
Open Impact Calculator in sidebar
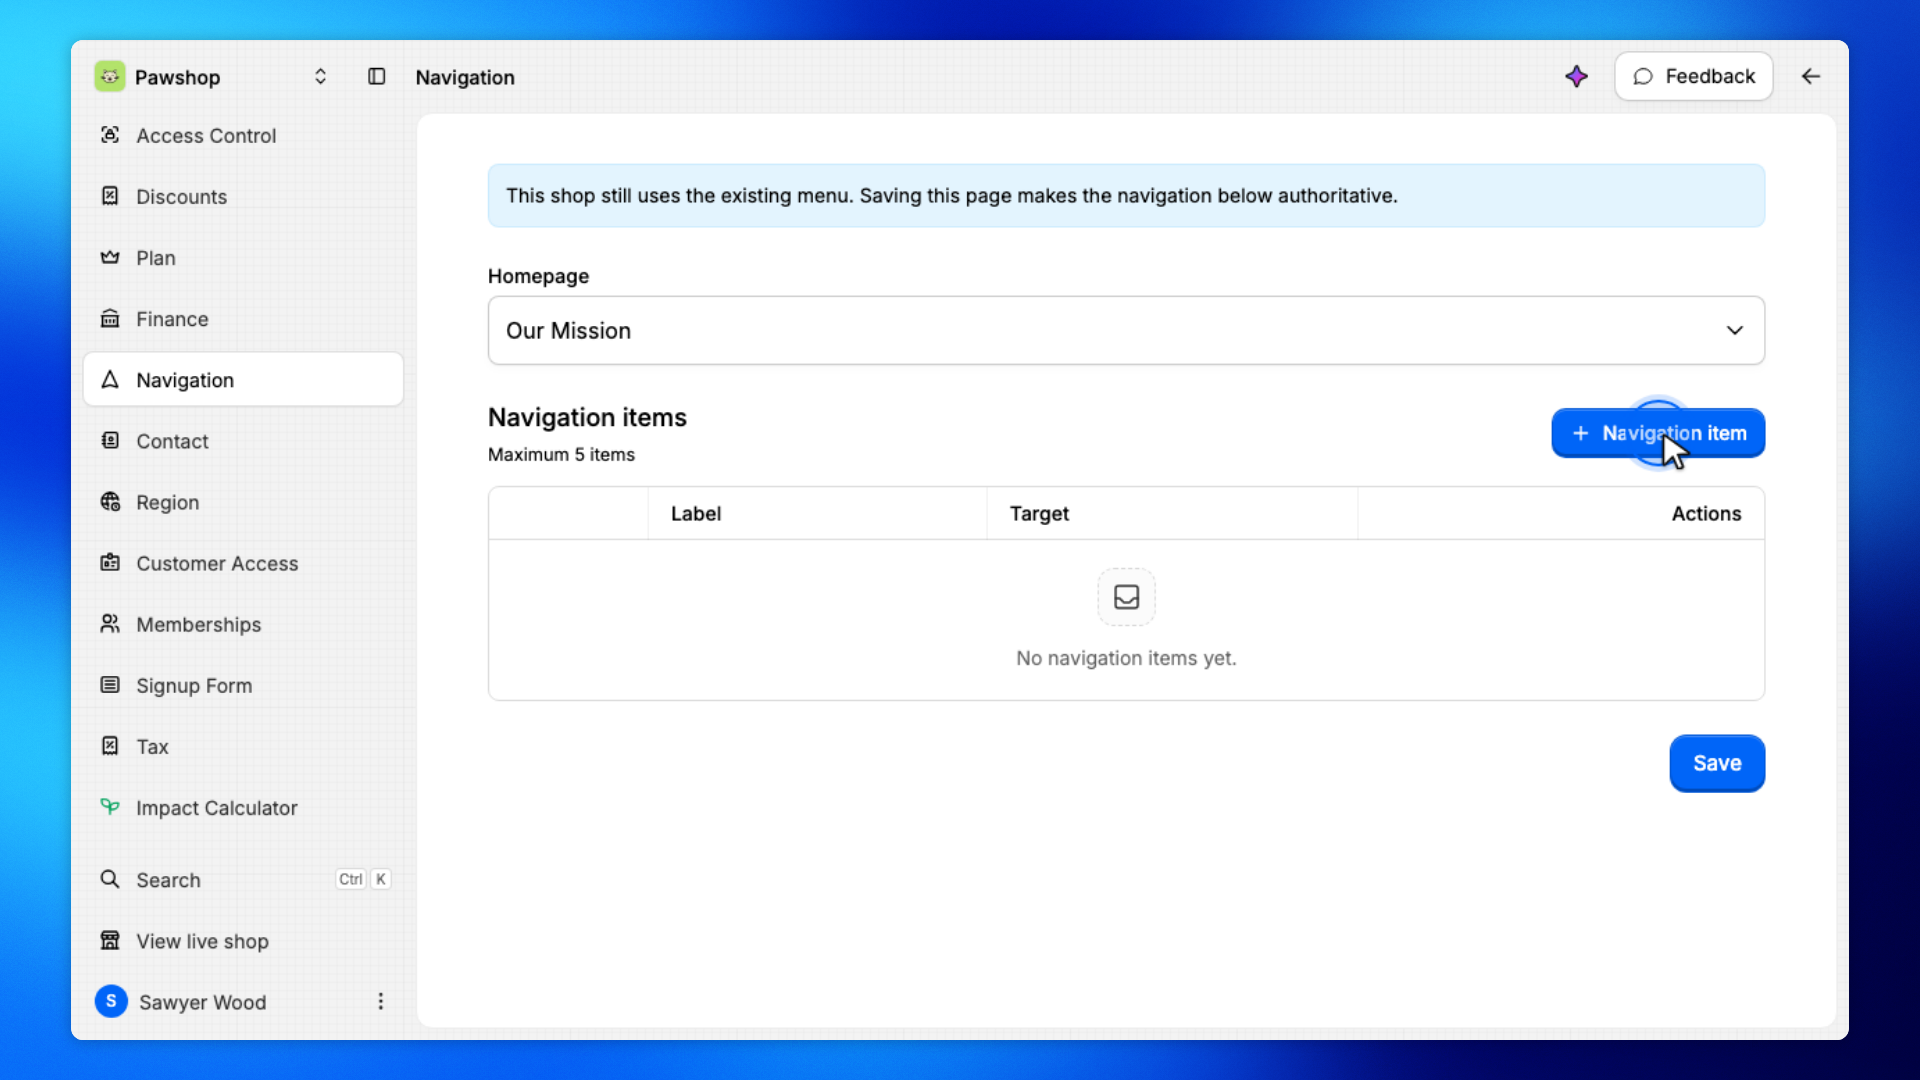[x=243, y=807]
